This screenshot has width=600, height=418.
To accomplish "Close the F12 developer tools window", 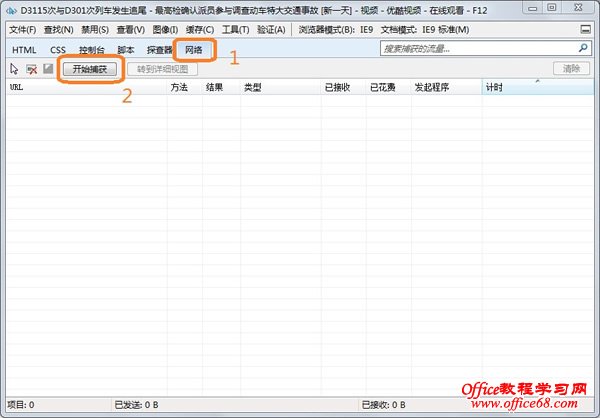I will coord(579,8).
